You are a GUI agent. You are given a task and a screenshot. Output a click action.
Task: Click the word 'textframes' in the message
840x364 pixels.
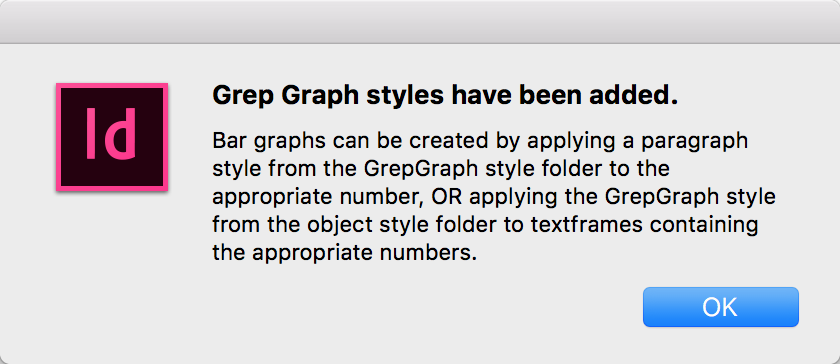(x=586, y=224)
